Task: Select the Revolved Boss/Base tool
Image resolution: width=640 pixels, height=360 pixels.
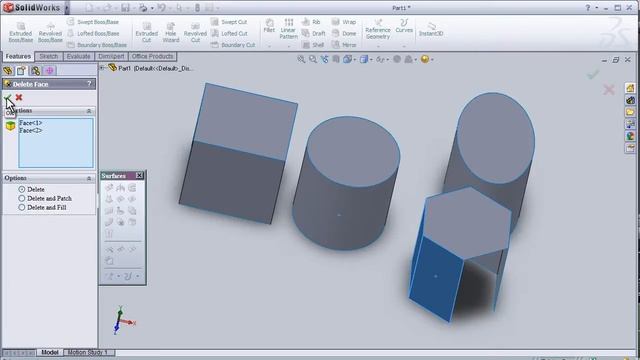Action: pyautogui.click(x=50, y=32)
